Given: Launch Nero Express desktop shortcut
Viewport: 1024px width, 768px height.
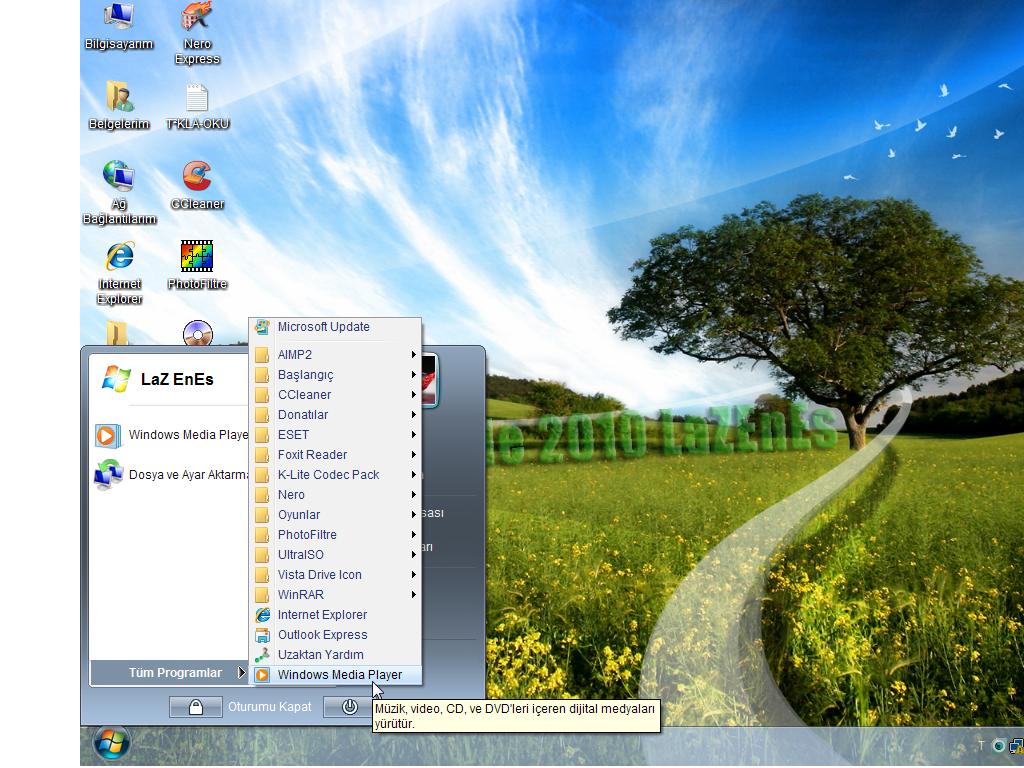Looking at the screenshot, I should coord(197,33).
